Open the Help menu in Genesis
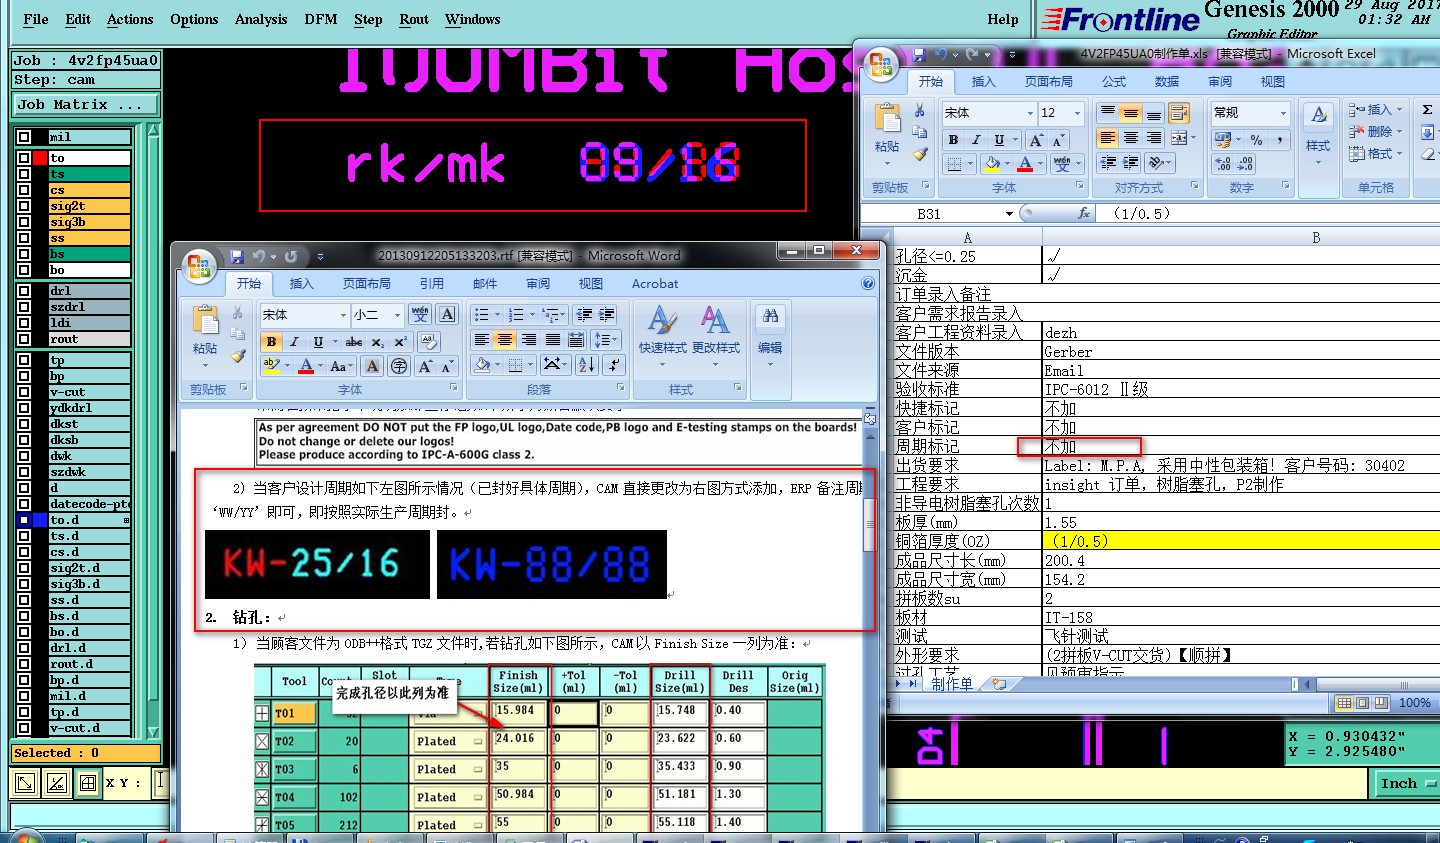This screenshot has width=1440, height=843. coord(1003,19)
